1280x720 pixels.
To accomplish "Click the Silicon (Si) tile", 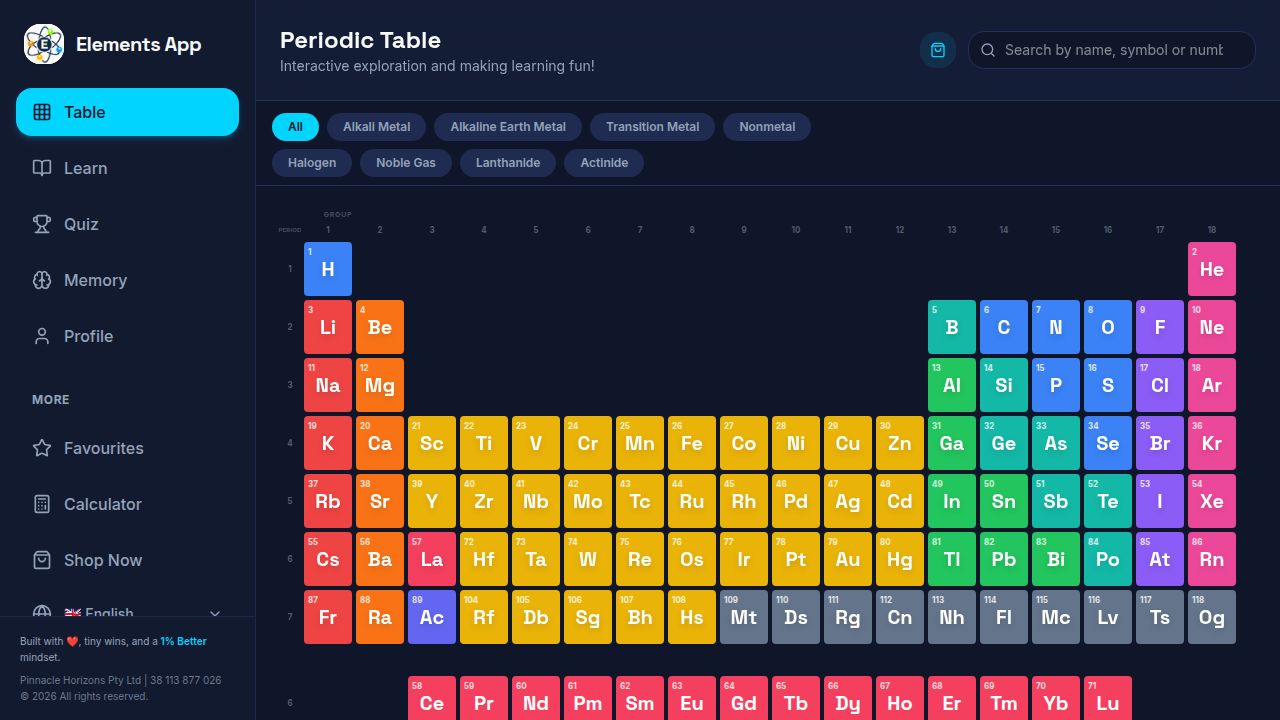I will pyautogui.click(x=1004, y=385).
